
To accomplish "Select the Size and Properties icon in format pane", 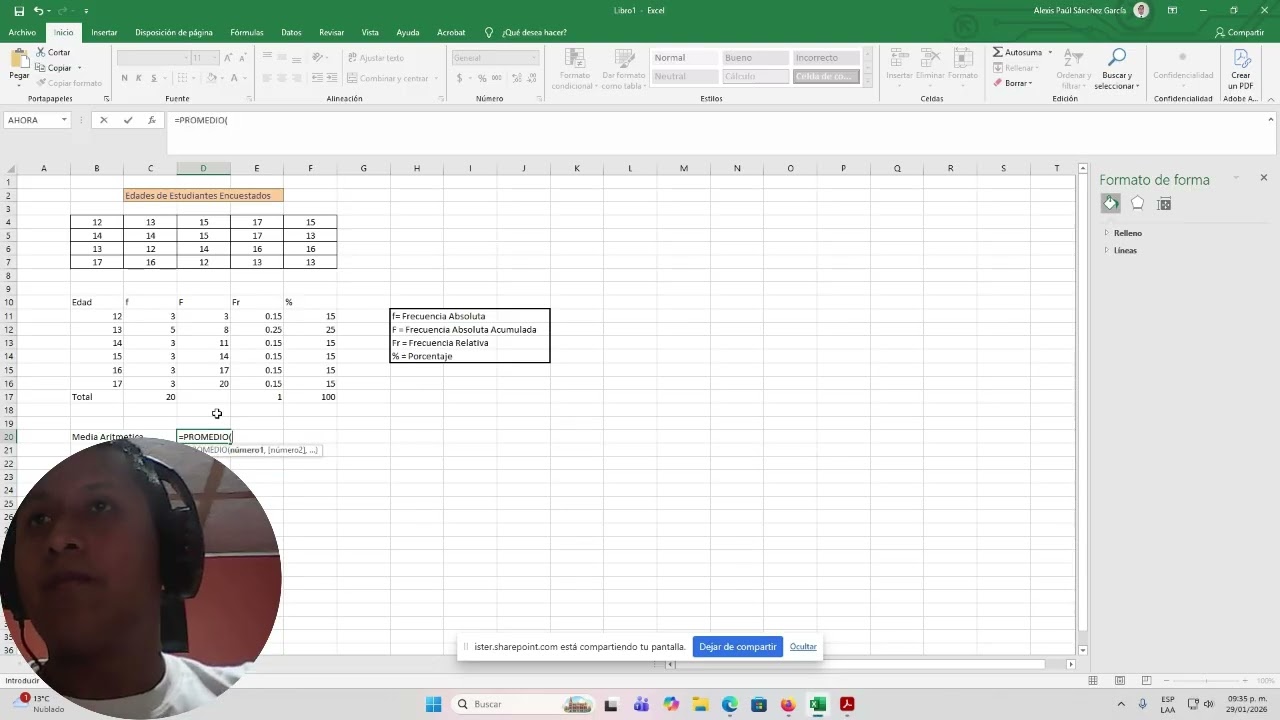I will pyautogui.click(x=1164, y=204).
